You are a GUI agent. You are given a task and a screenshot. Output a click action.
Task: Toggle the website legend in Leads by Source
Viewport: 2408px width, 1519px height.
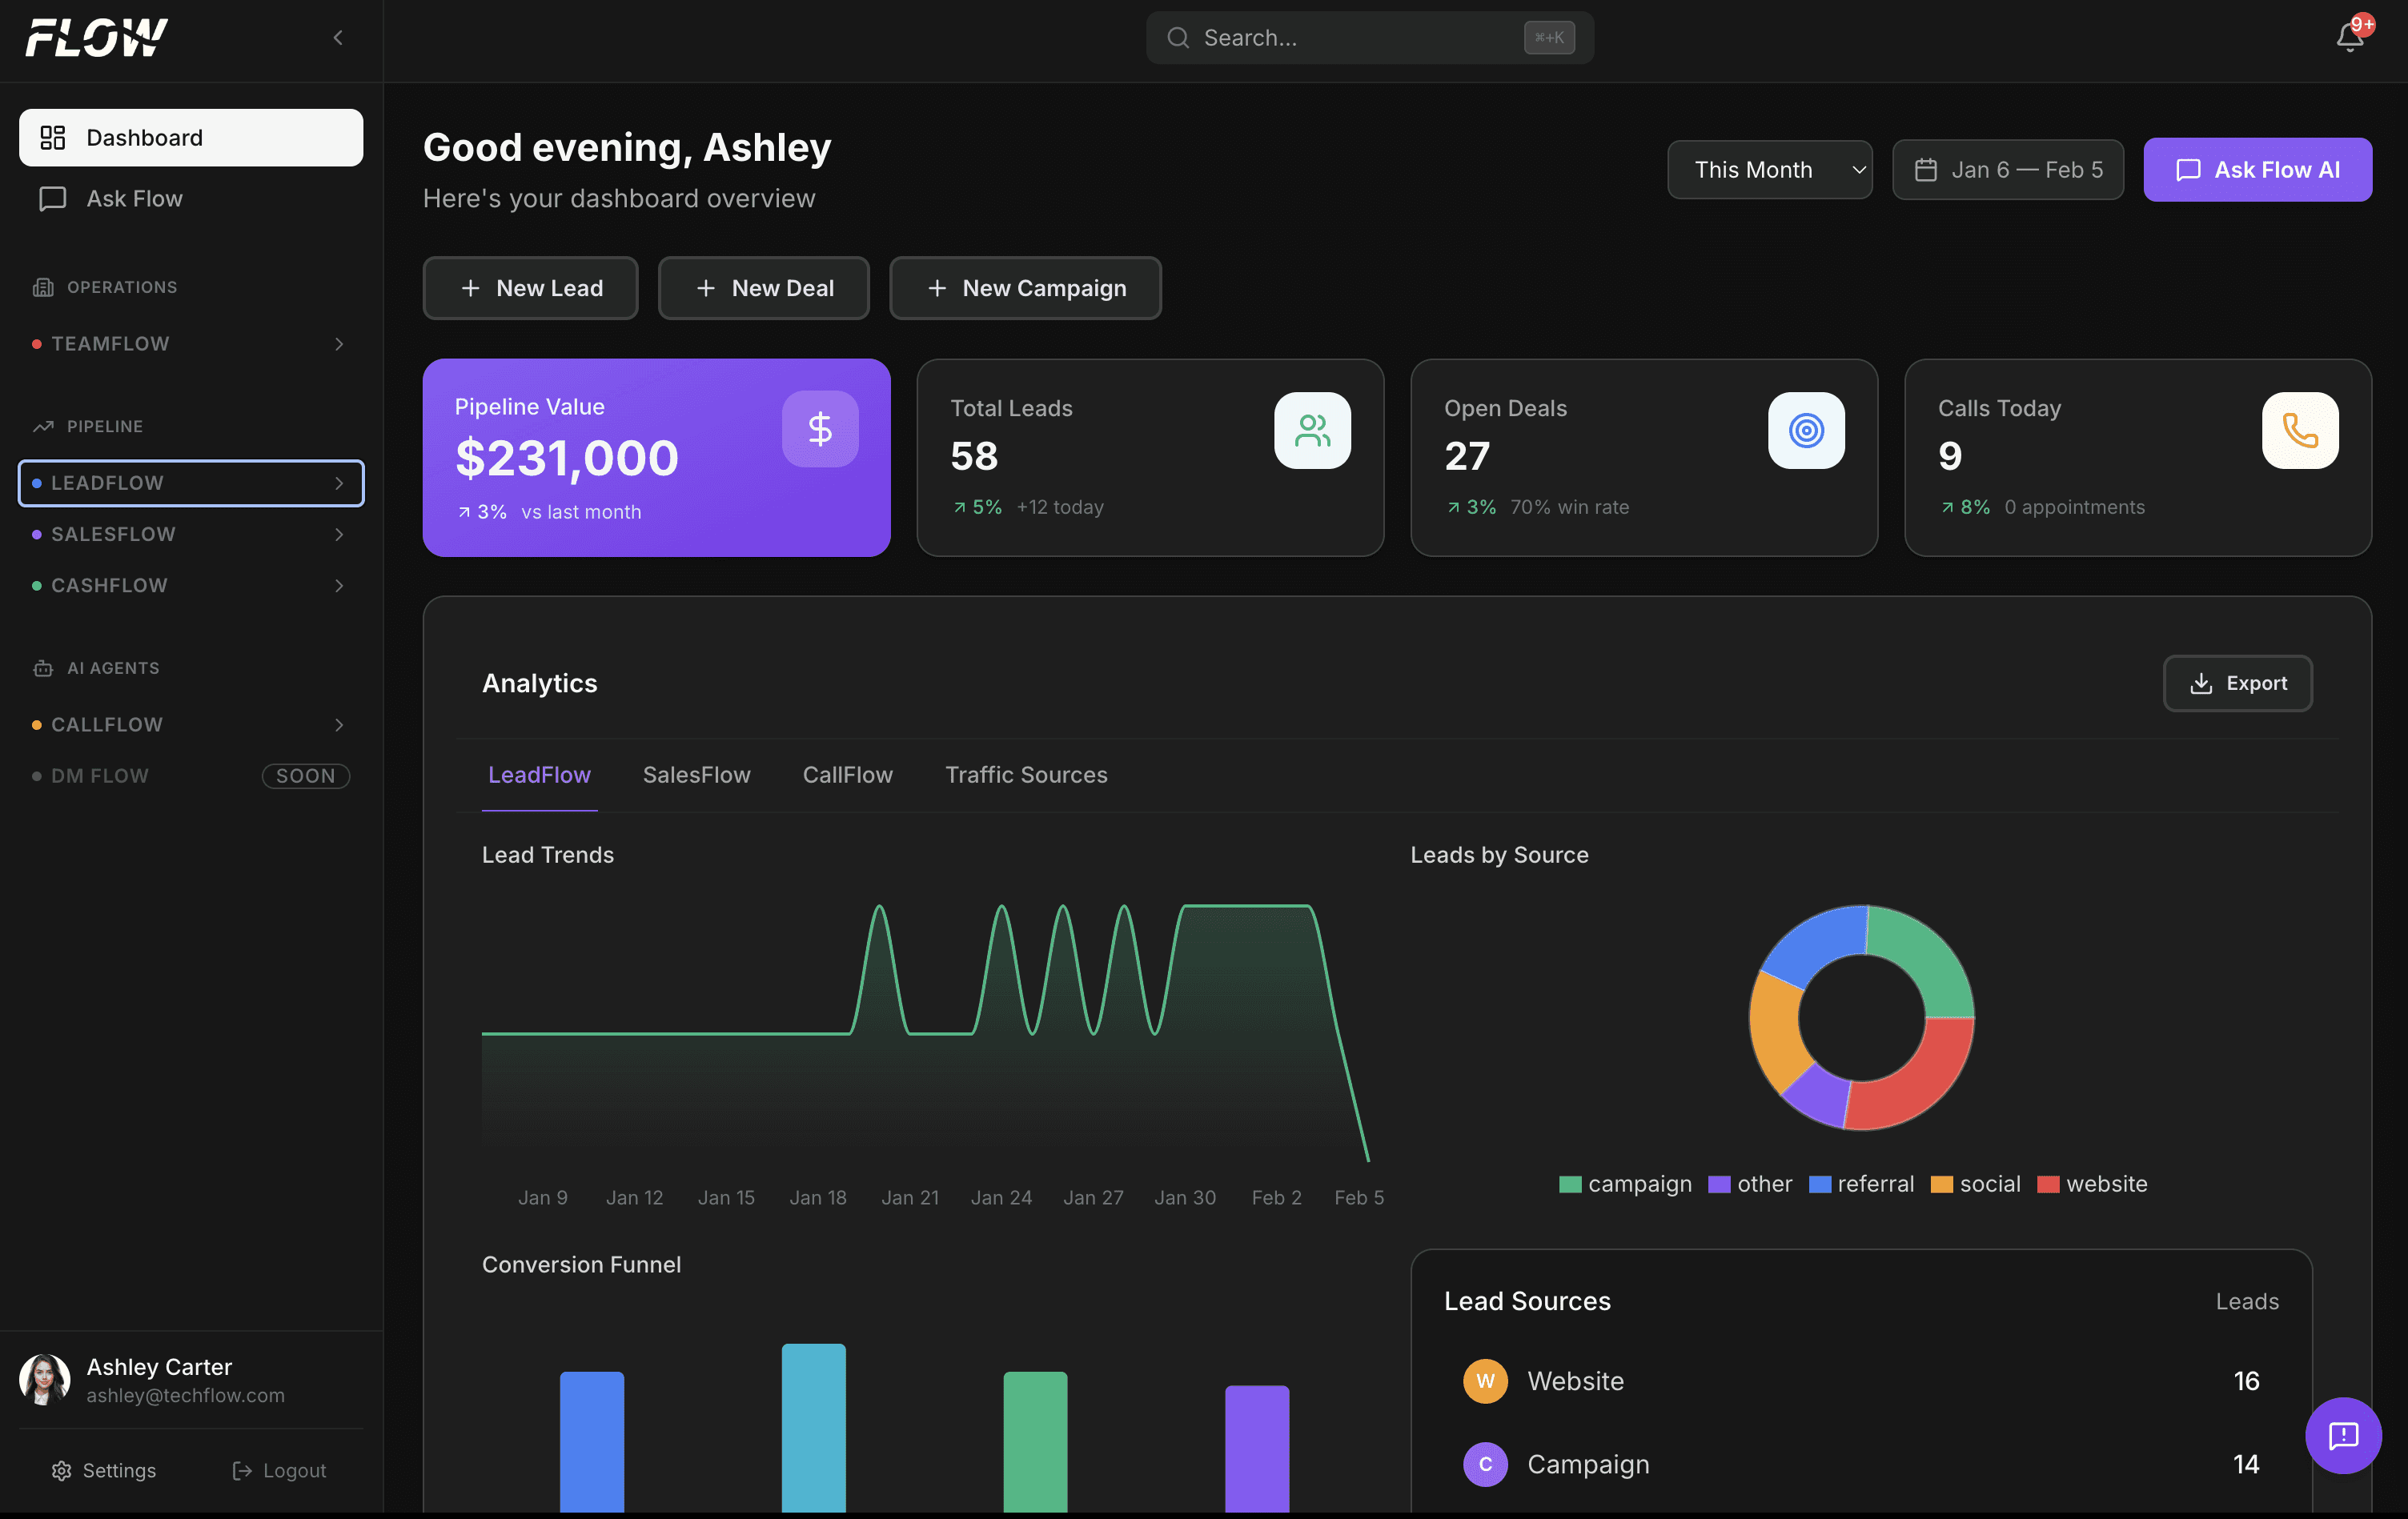coord(2092,1184)
